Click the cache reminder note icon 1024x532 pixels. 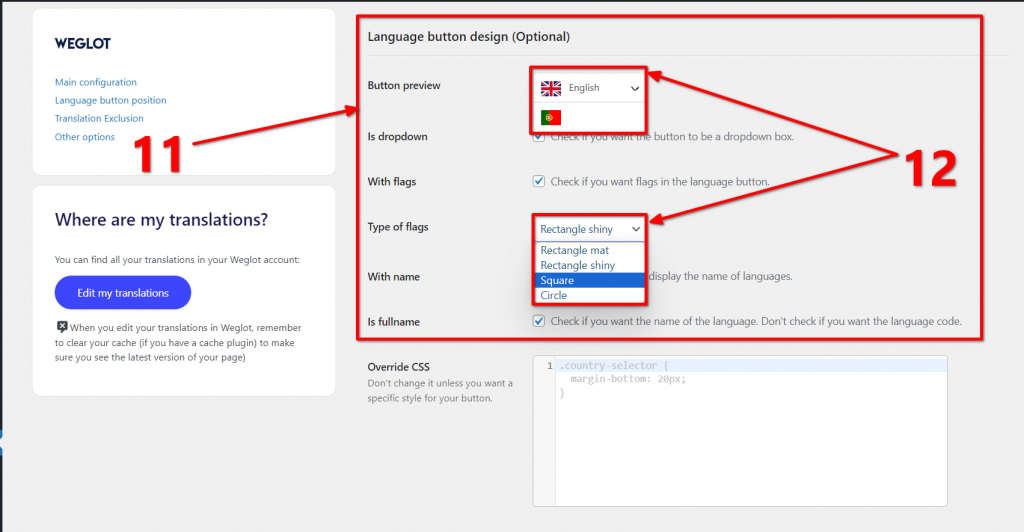click(x=61, y=327)
